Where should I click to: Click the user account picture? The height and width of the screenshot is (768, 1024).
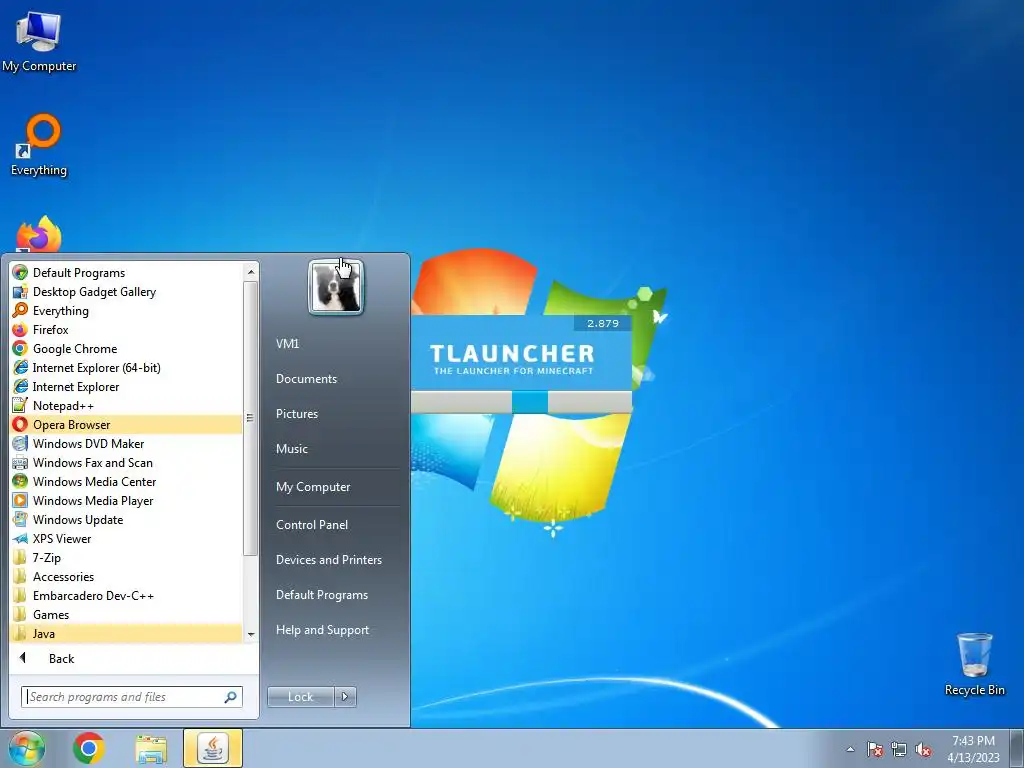pos(336,287)
